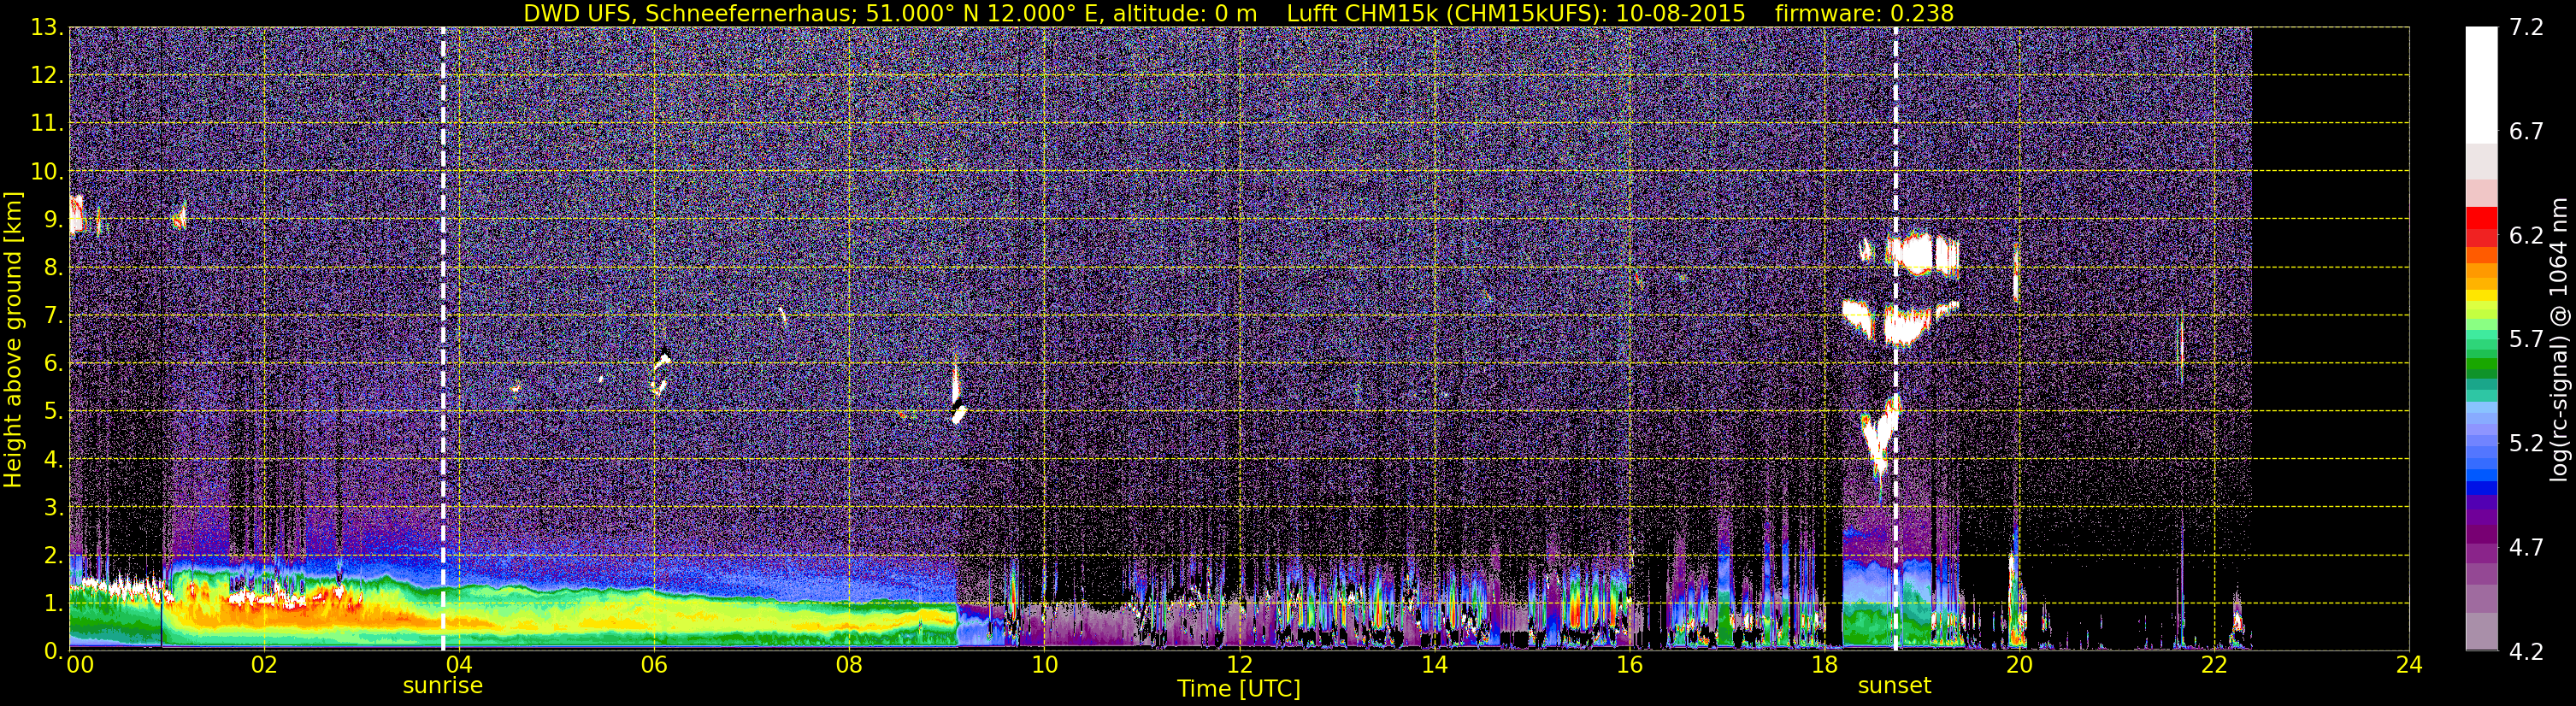
Task: Click the 'Height above ground [km]' axis label
Action: click(13, 340)
